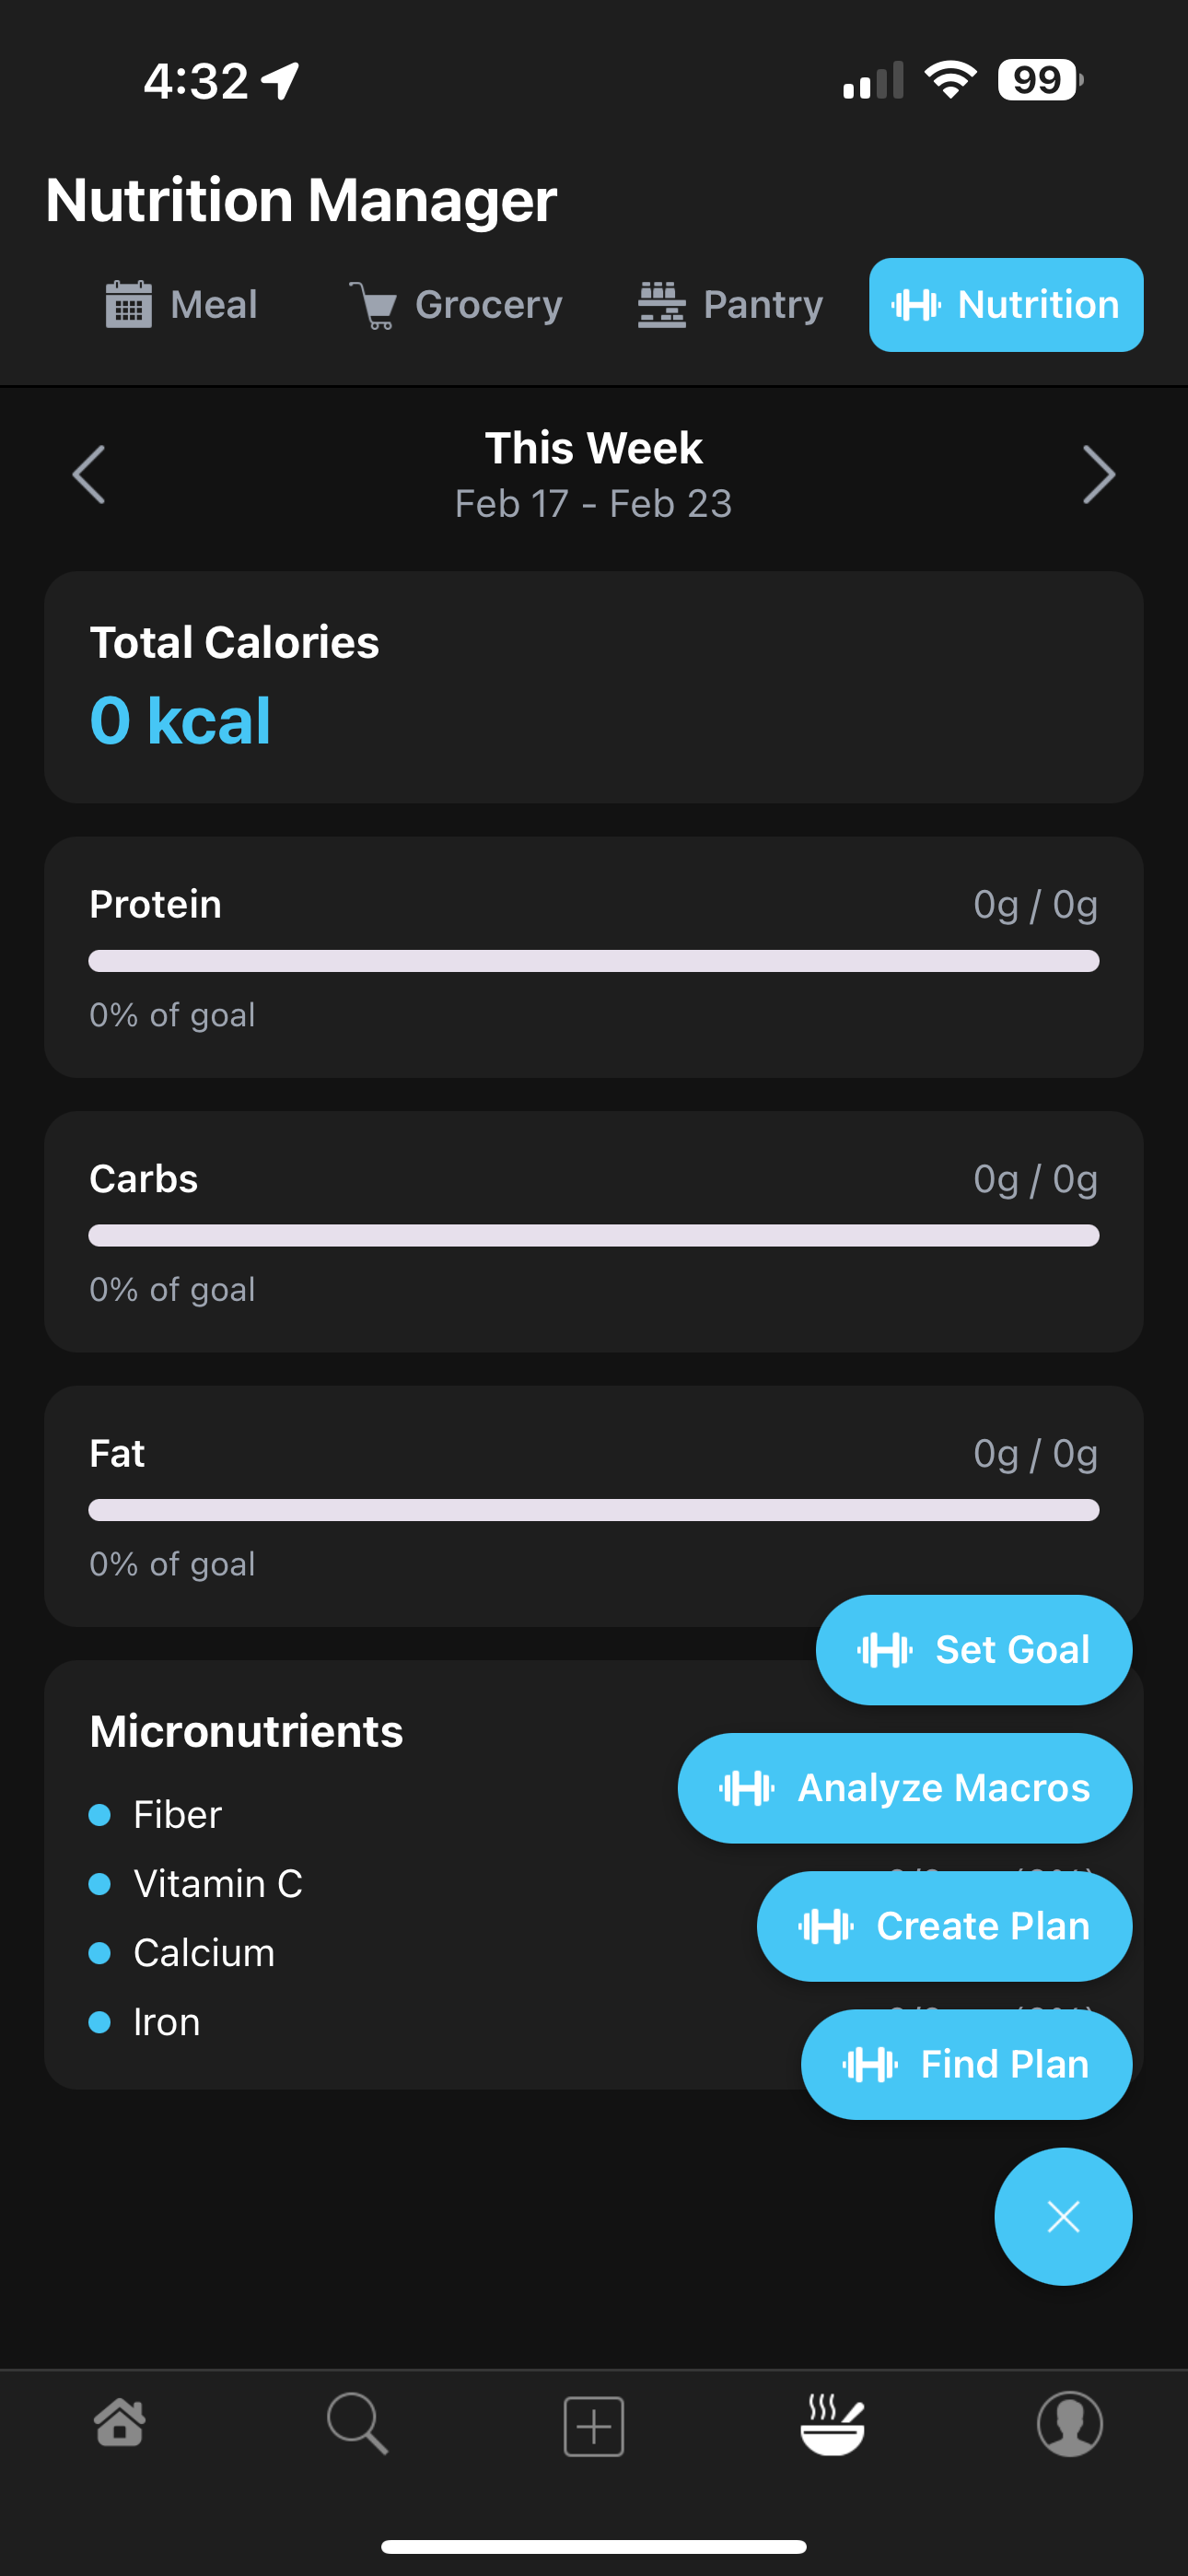Tap the Protein progress bar
The width and height of the screenshot is (1188, 2576).
pyautogui.click(x=594, y=961)
